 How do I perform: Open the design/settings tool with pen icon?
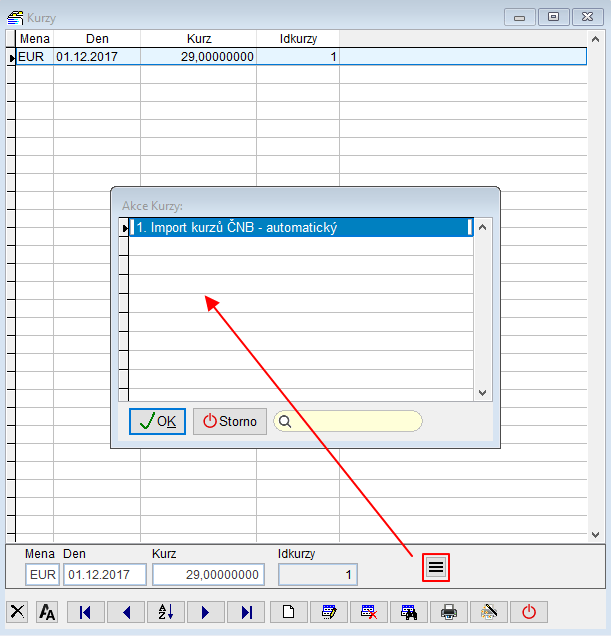(x=488, y=612)
